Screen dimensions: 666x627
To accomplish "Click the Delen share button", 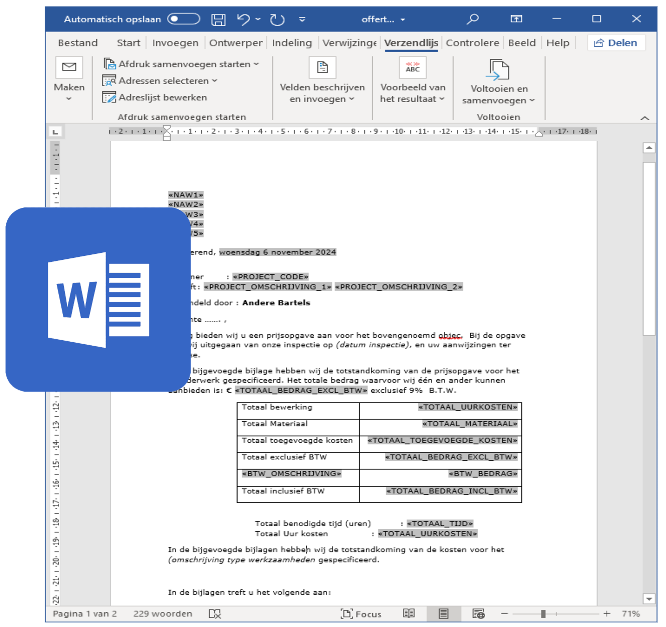I will 615,43.
